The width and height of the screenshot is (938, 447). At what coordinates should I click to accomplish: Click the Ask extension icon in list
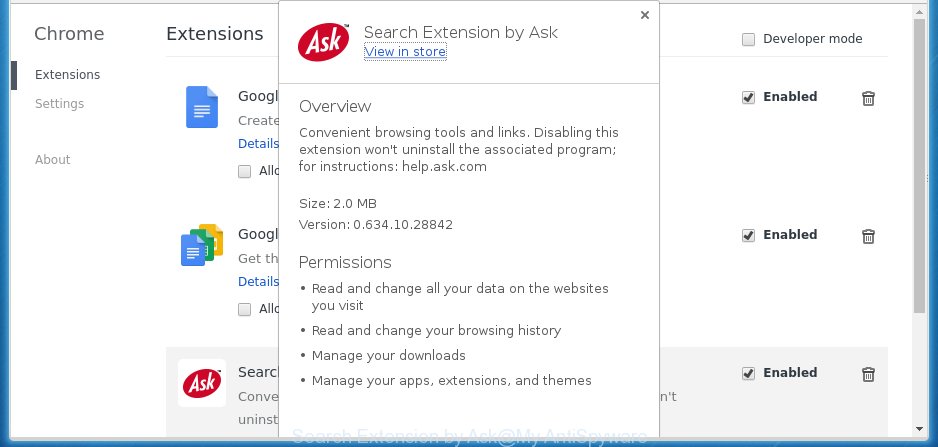click(202, 383)
